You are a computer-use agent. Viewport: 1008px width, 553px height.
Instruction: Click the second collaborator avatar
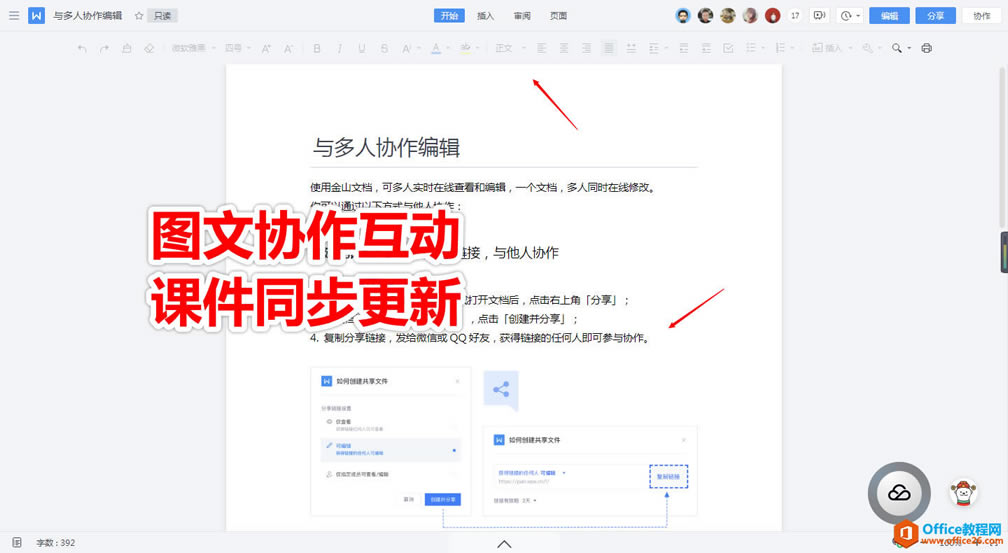tap(705, 15)
